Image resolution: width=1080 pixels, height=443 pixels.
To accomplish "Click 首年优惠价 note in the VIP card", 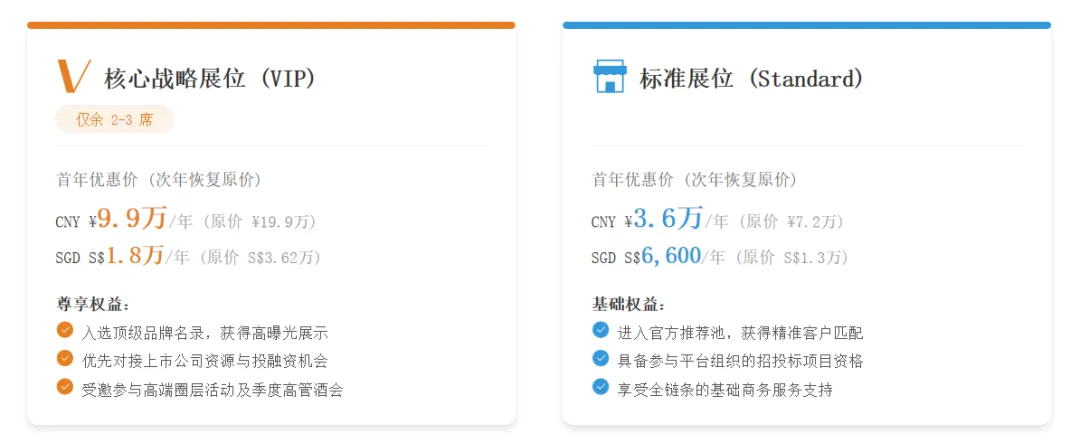I will coord(159,181).
